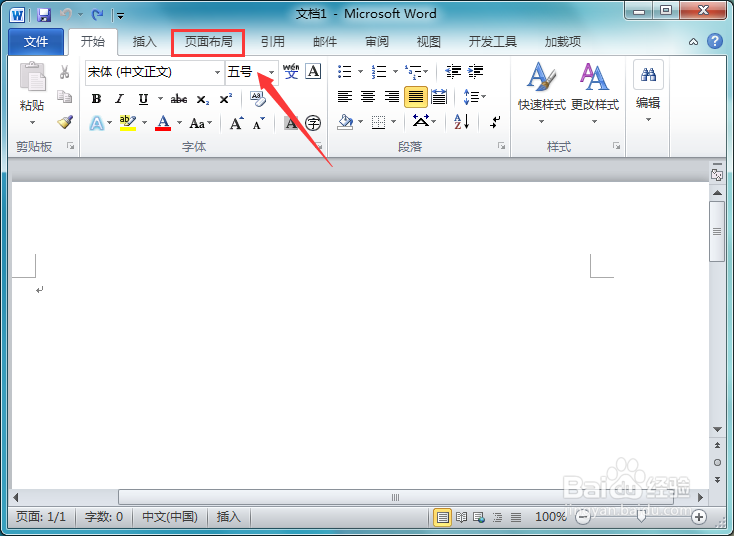Toggle Bold formatting
Viewport: 734px width, 536px height.
[96, 99]
